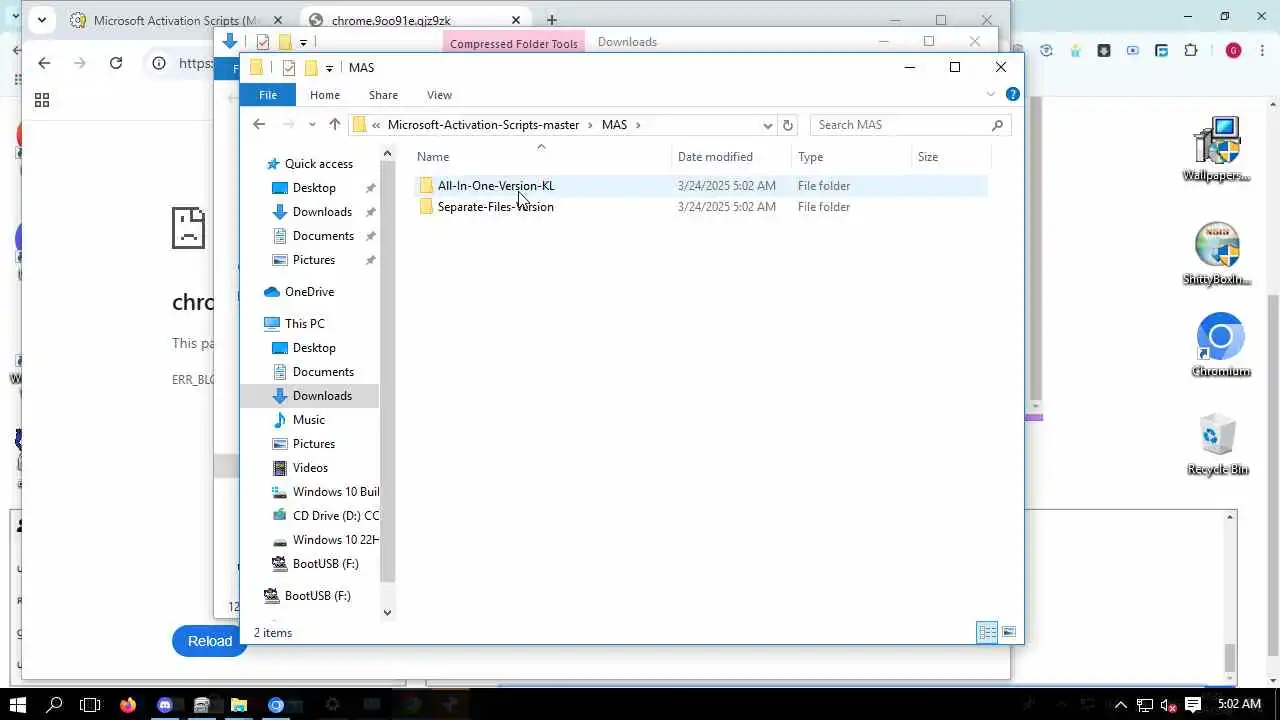Open the File ribbon tab
Screen dimensions: 1280x720
tap(268, 95)
